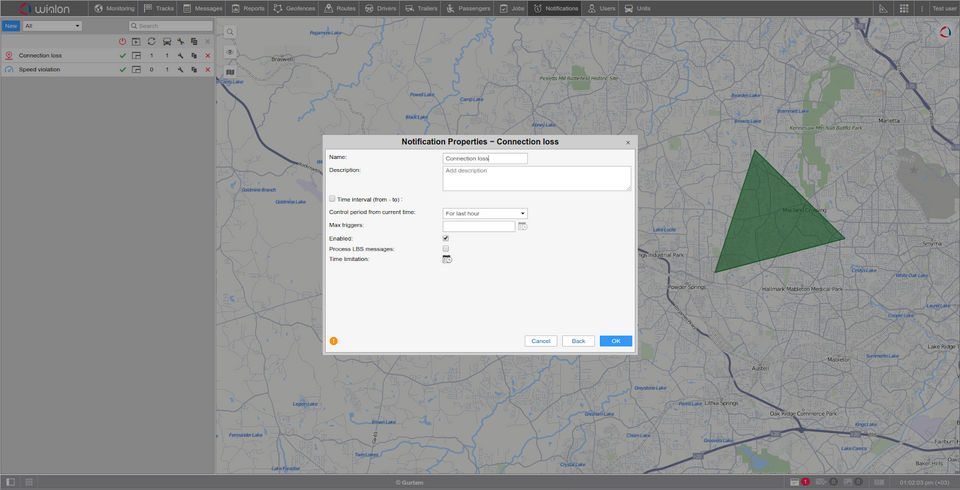960x490 pixels.
Task: Expand the Control period dropdown
Action: click(485, 213)
